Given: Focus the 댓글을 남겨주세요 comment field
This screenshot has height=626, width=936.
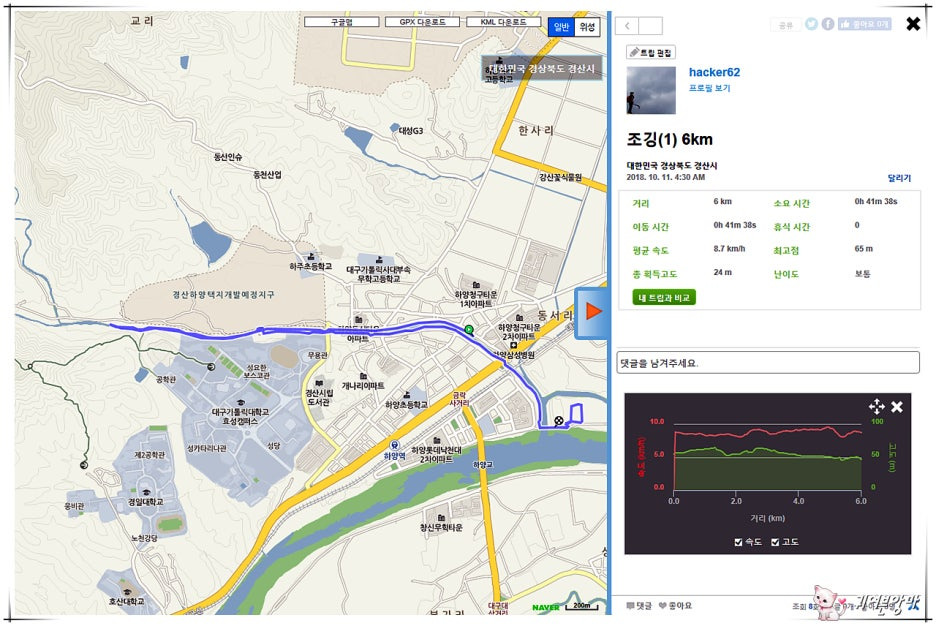Looking at the screenshot, I should point(768,363).
